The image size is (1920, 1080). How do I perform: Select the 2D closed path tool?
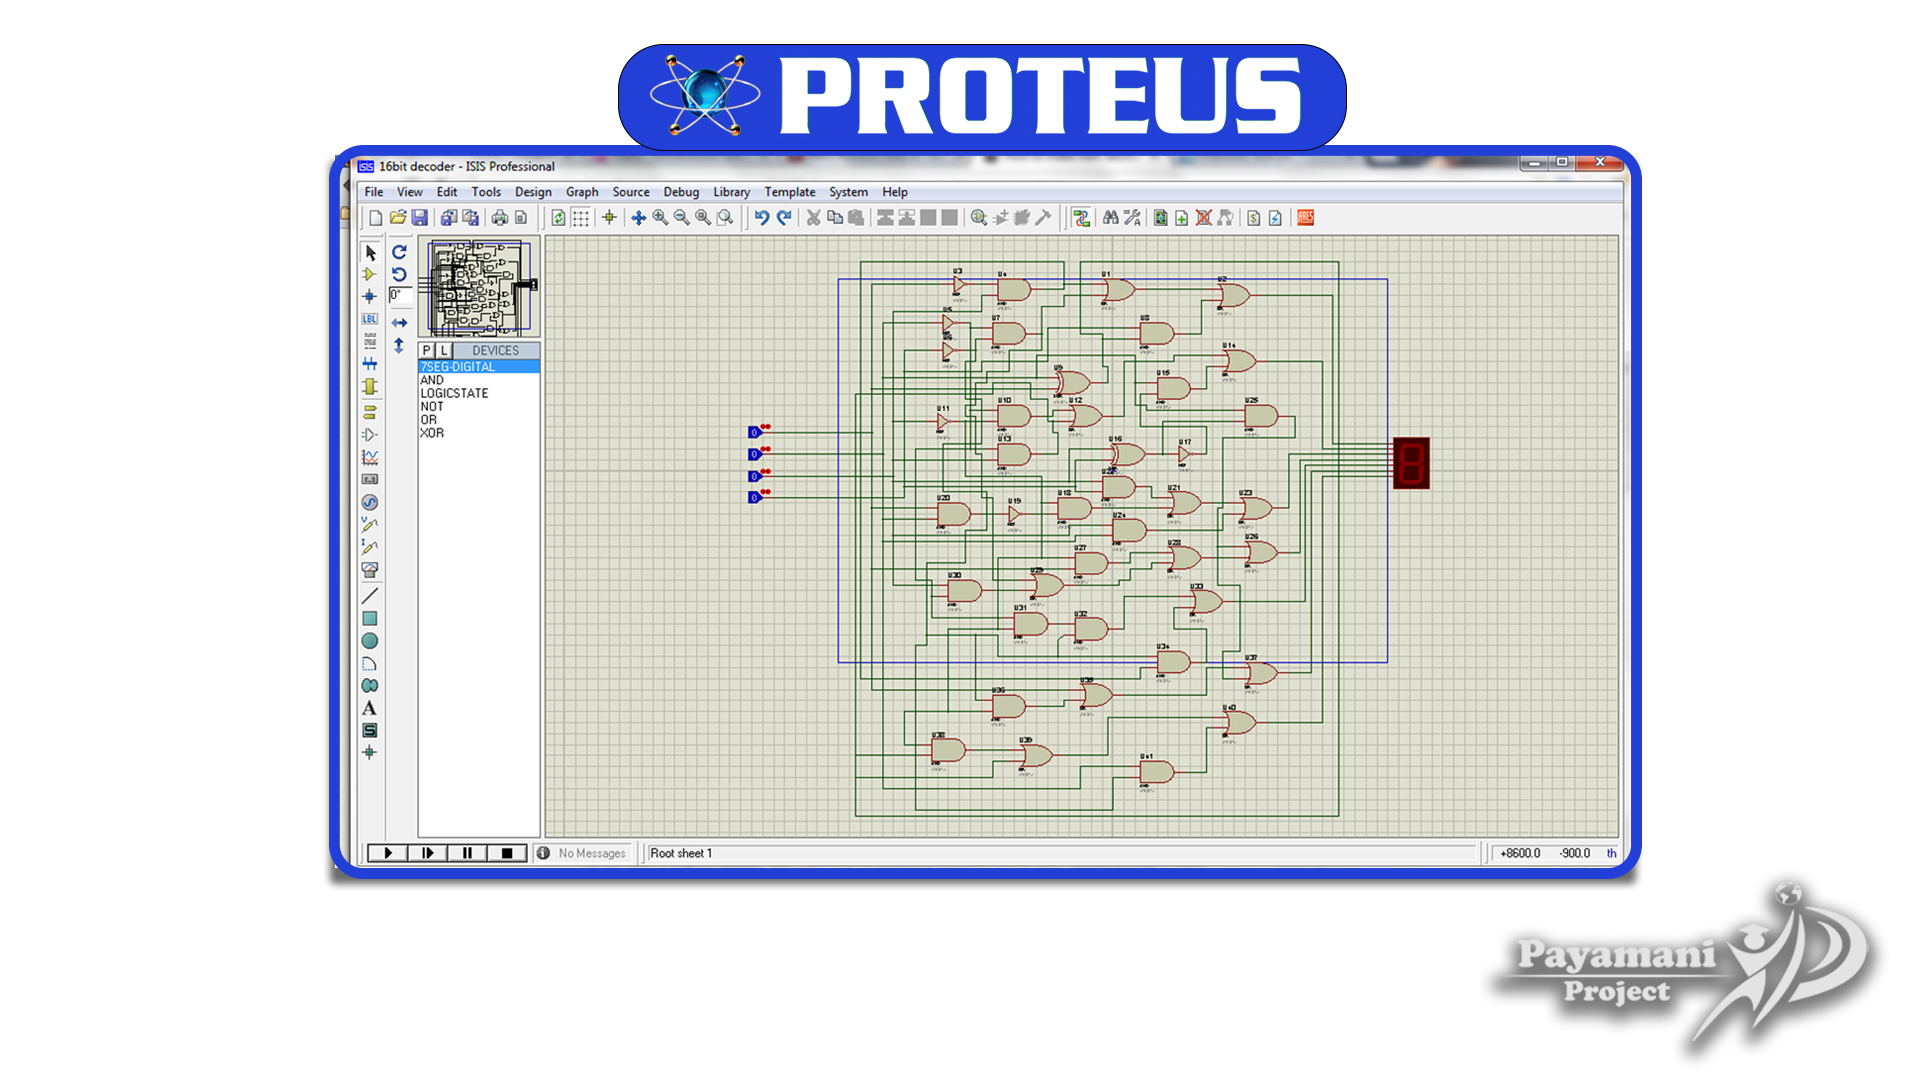pyautogui.click(x=370, y=686)
